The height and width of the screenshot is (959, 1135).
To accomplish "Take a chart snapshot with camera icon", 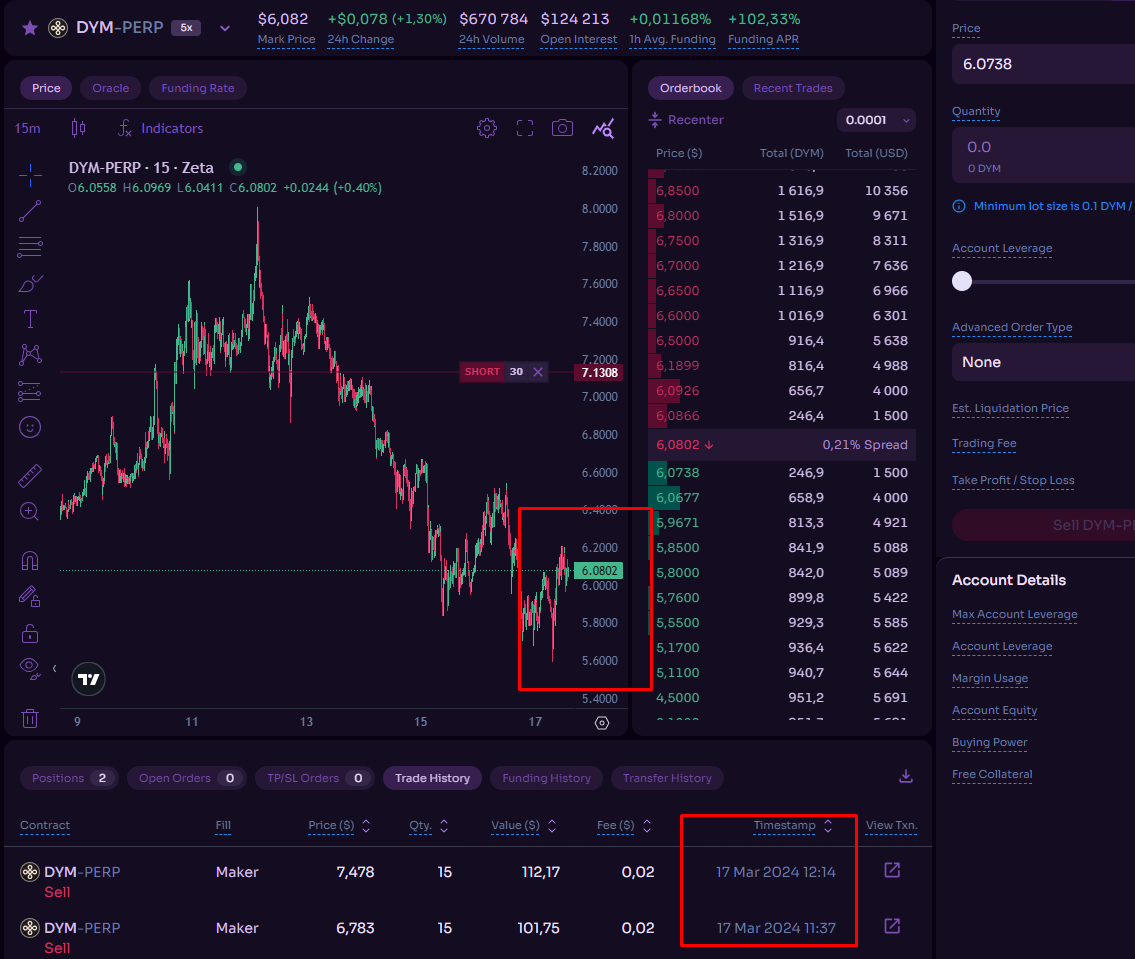I will click(563, 128).
